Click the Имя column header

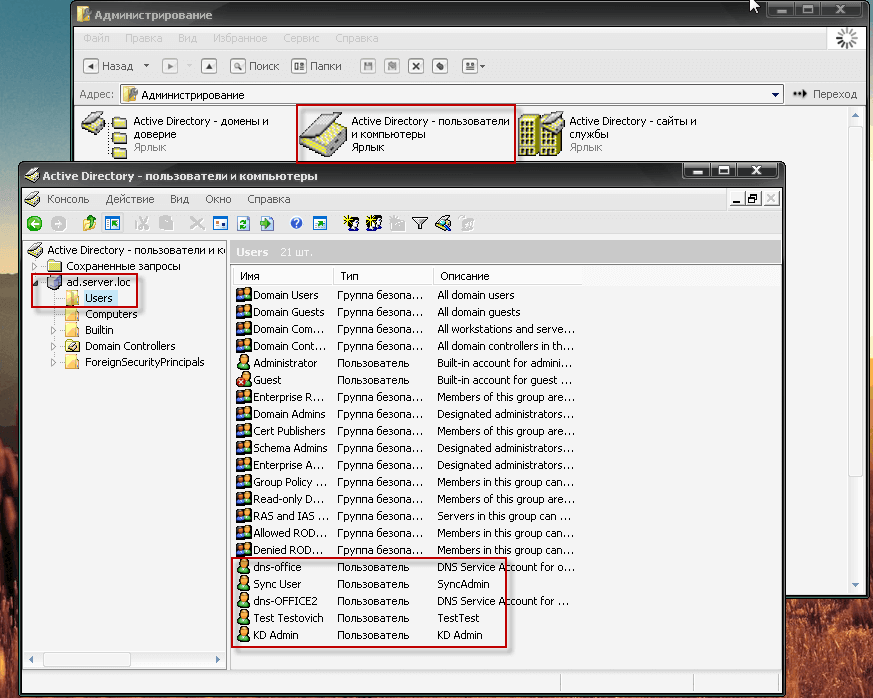[282, 275]
